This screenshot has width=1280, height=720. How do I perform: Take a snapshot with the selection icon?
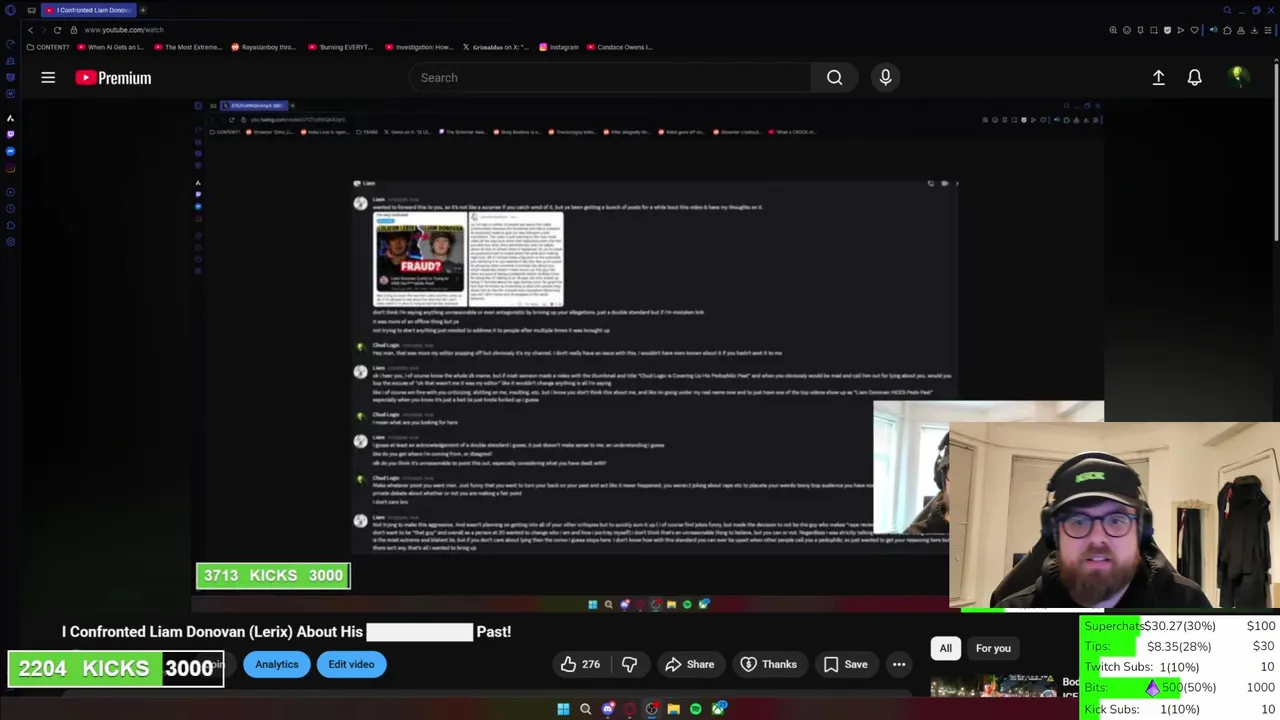point(1154,30)
